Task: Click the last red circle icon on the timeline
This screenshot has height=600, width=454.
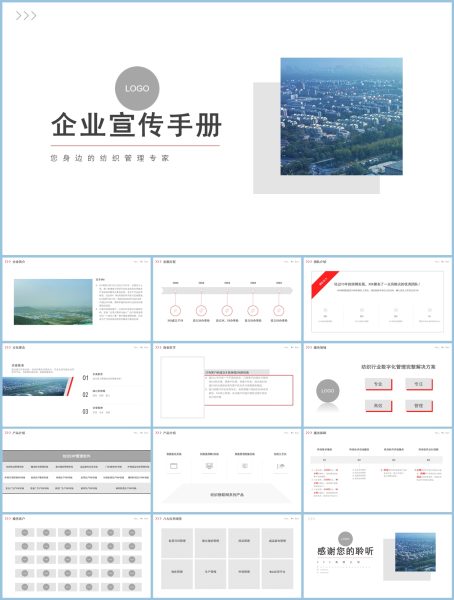Action: point(279,310)
